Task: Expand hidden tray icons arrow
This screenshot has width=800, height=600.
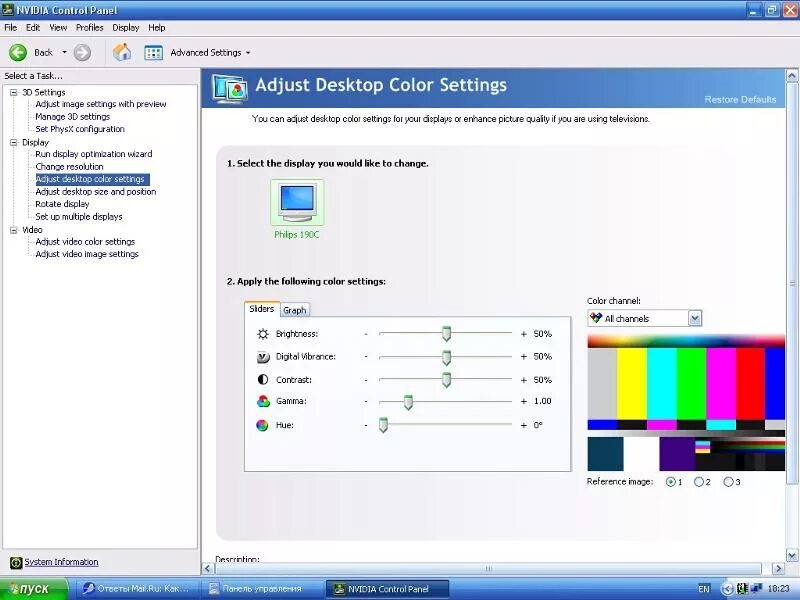Action: pos(728,589)
